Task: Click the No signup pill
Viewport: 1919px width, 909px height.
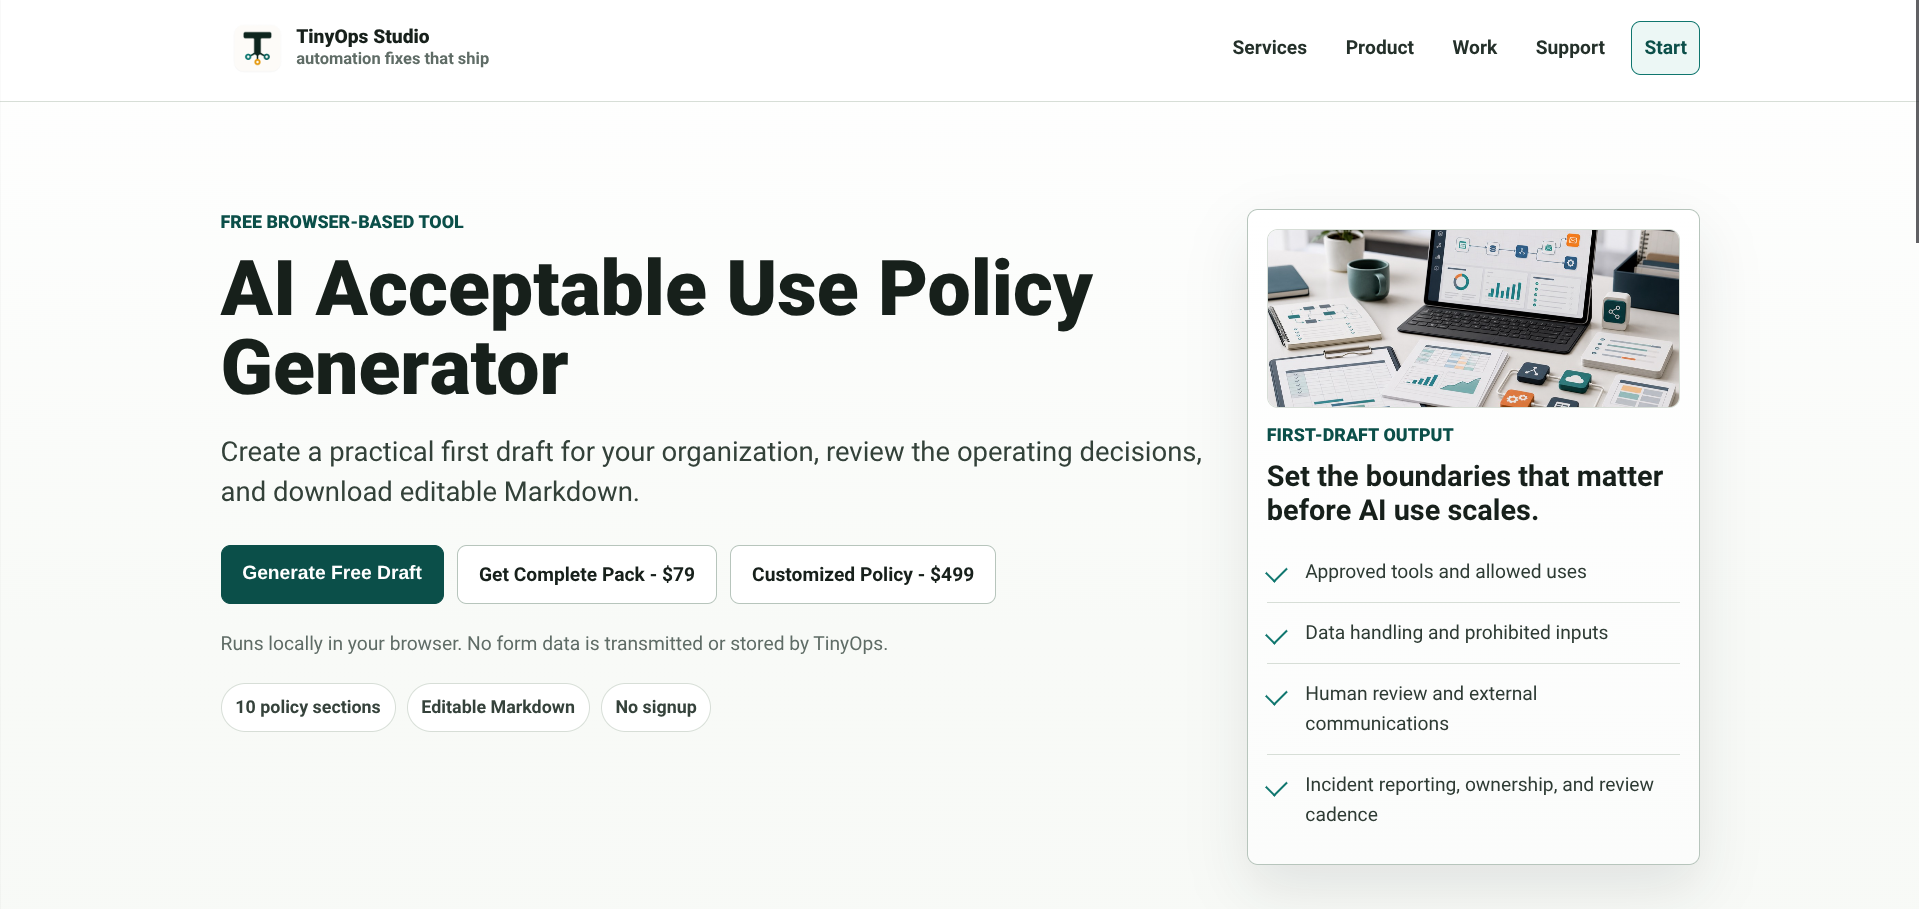Action: [x=656, y=707]
